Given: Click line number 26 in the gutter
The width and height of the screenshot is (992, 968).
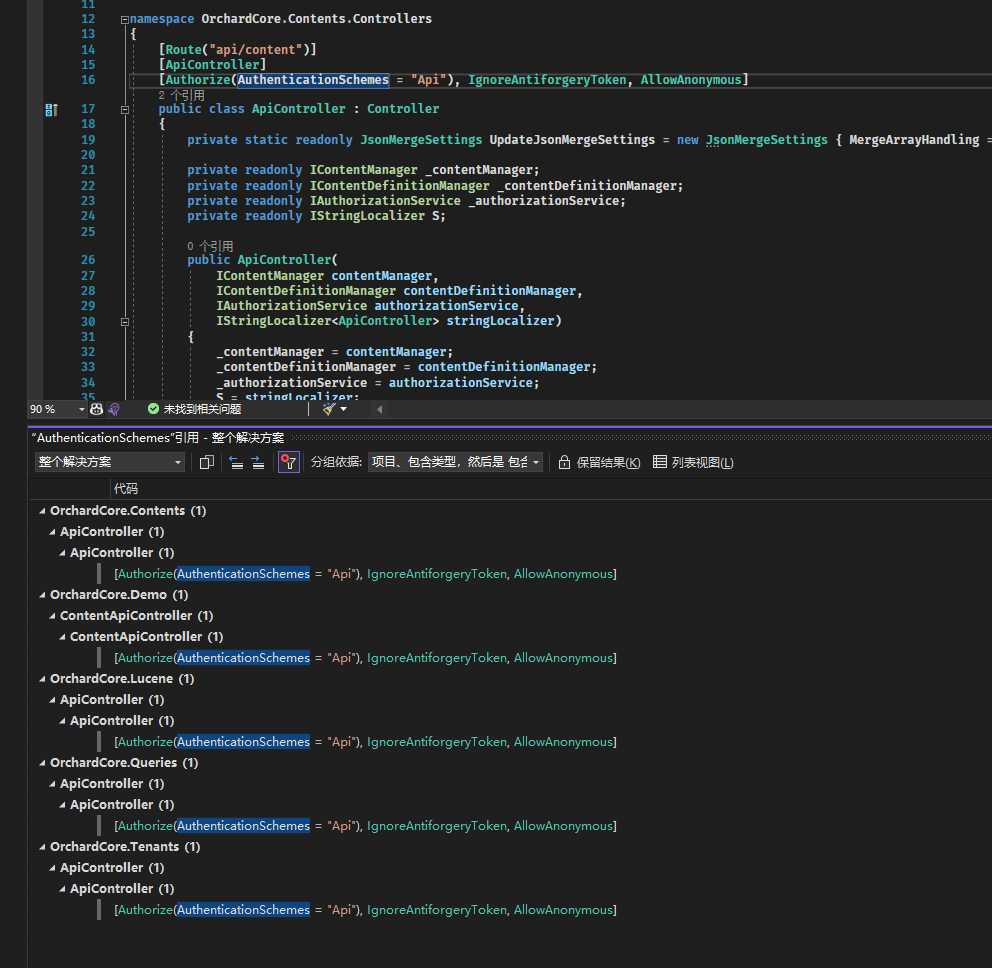Looking at the screenshot, I should tap(88, 260).
